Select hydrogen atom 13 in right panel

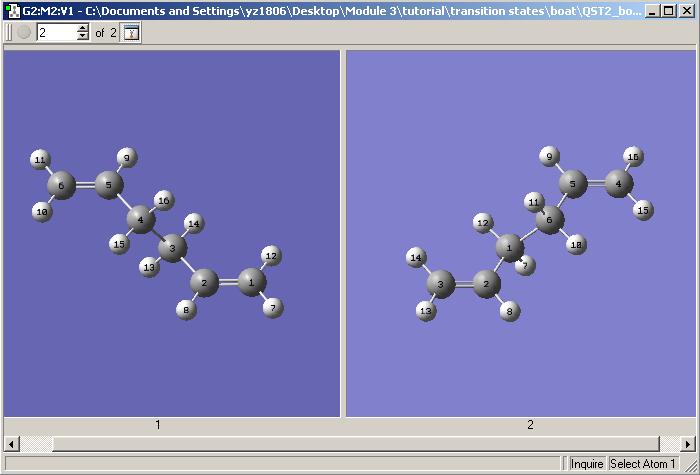tap(426, 311)
